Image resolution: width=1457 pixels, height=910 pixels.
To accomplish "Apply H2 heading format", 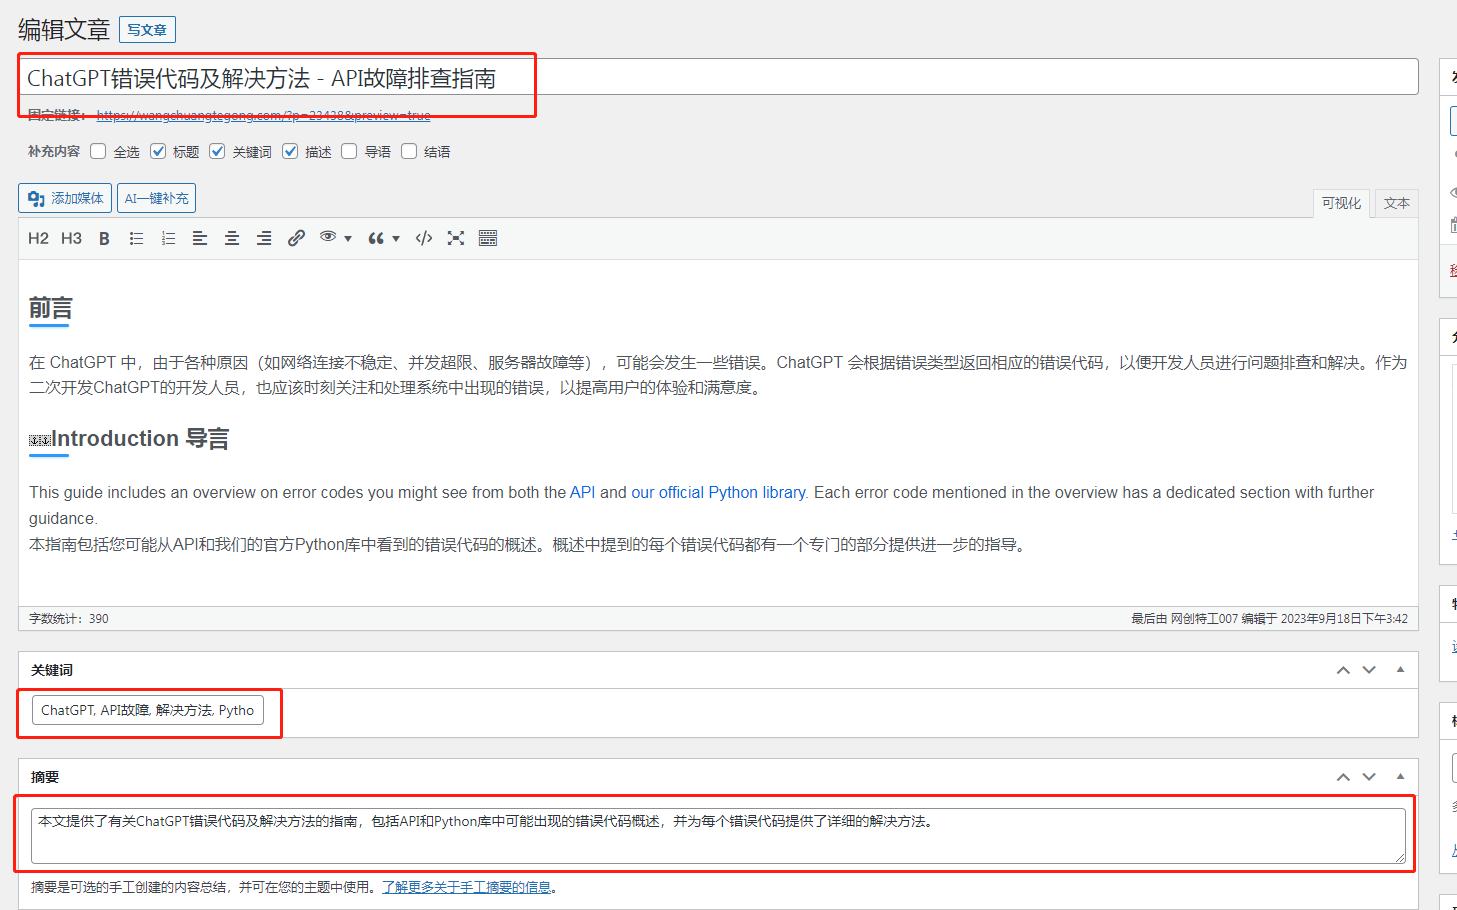I will pyautogui.click(x=38, y=238).
